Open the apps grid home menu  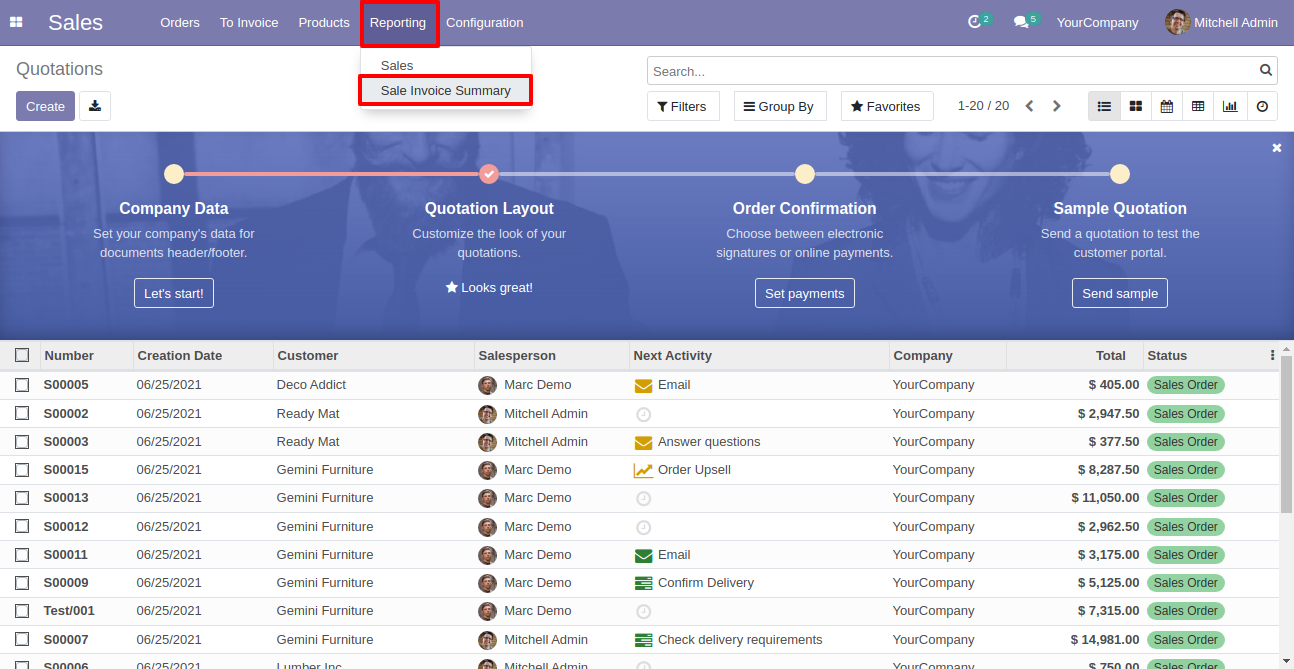pyautogui.click(x=16, y=22)
